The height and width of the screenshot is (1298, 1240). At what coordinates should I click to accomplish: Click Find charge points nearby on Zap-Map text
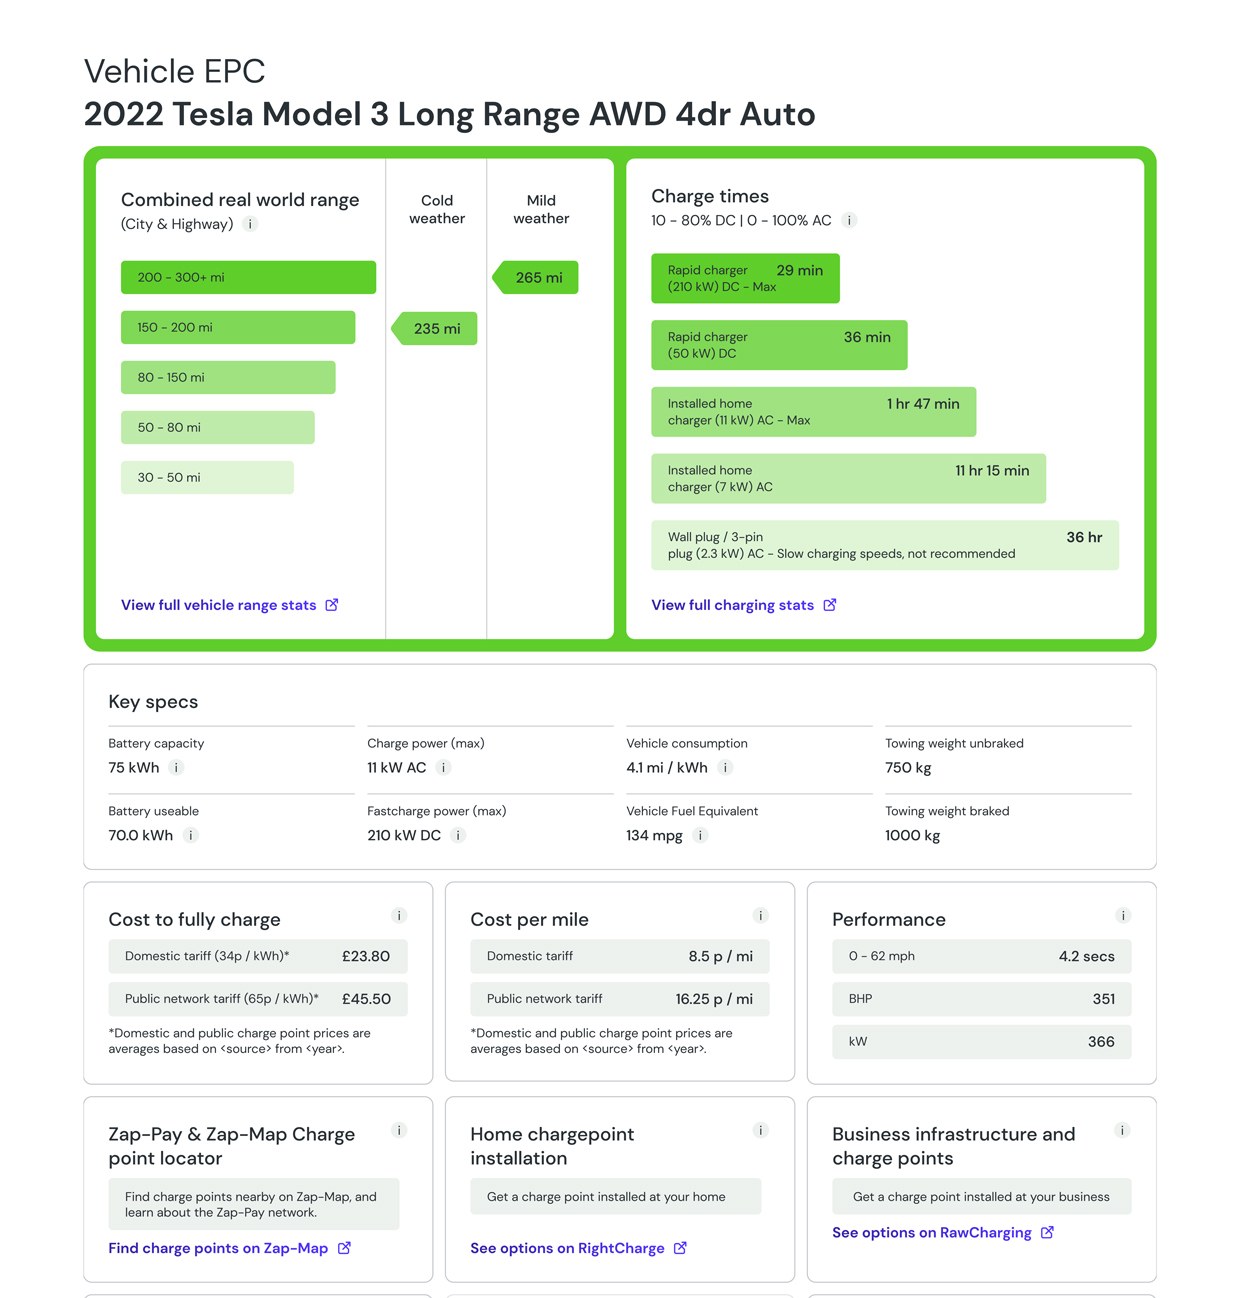click(x=254, y=1204)
